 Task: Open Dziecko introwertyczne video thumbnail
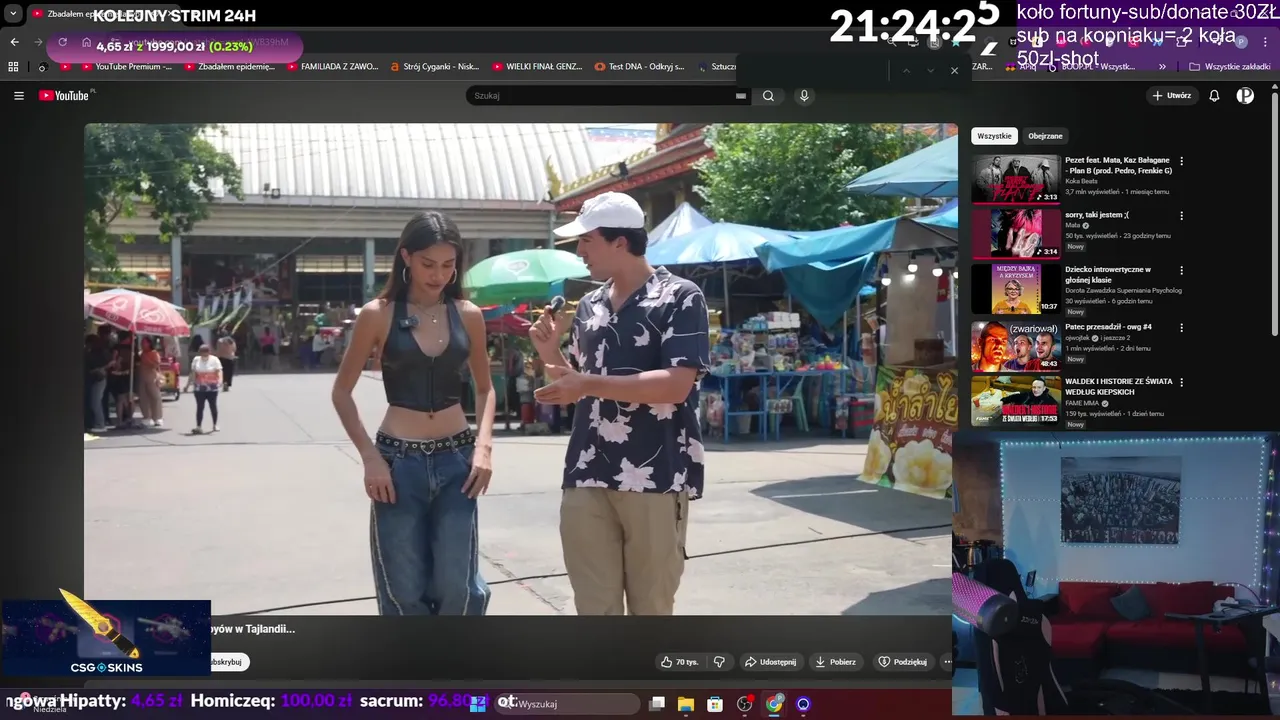(x=1016, y=289)
